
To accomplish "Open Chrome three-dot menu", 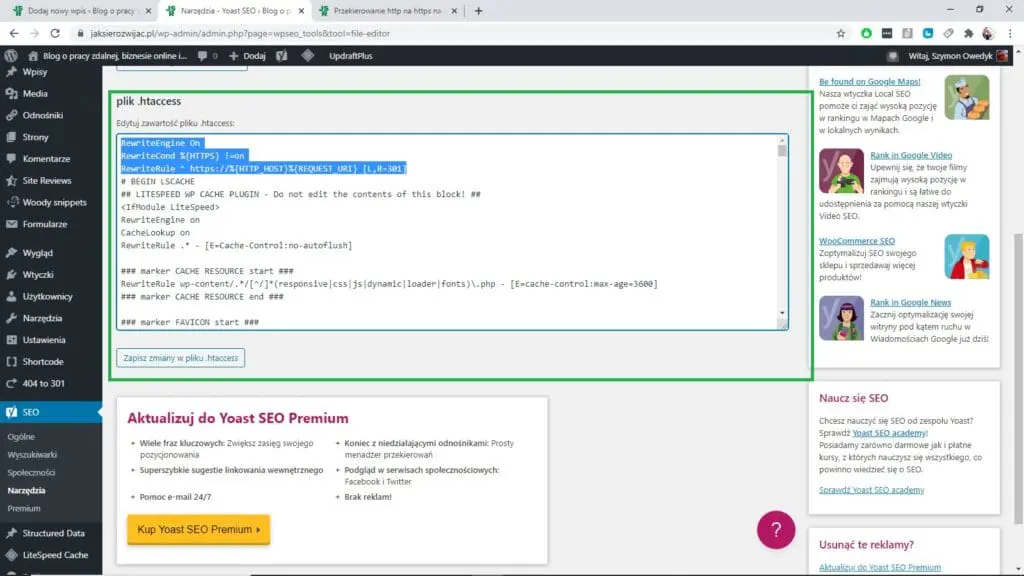I will 1010,33.
